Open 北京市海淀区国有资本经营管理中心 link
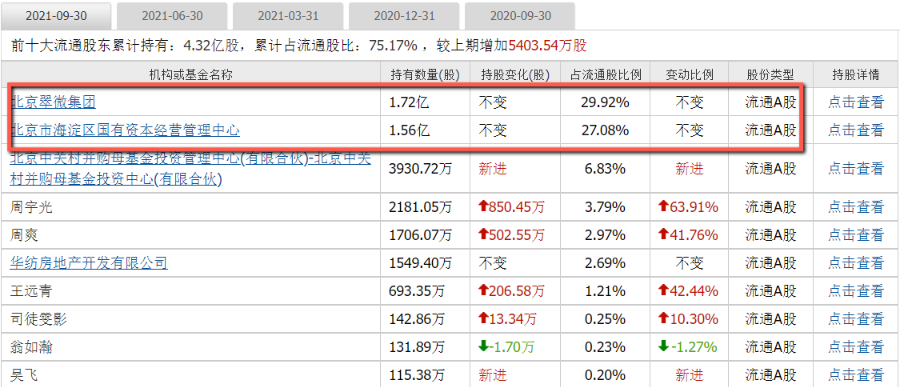 pyautogui.click(x=125, y=131)
